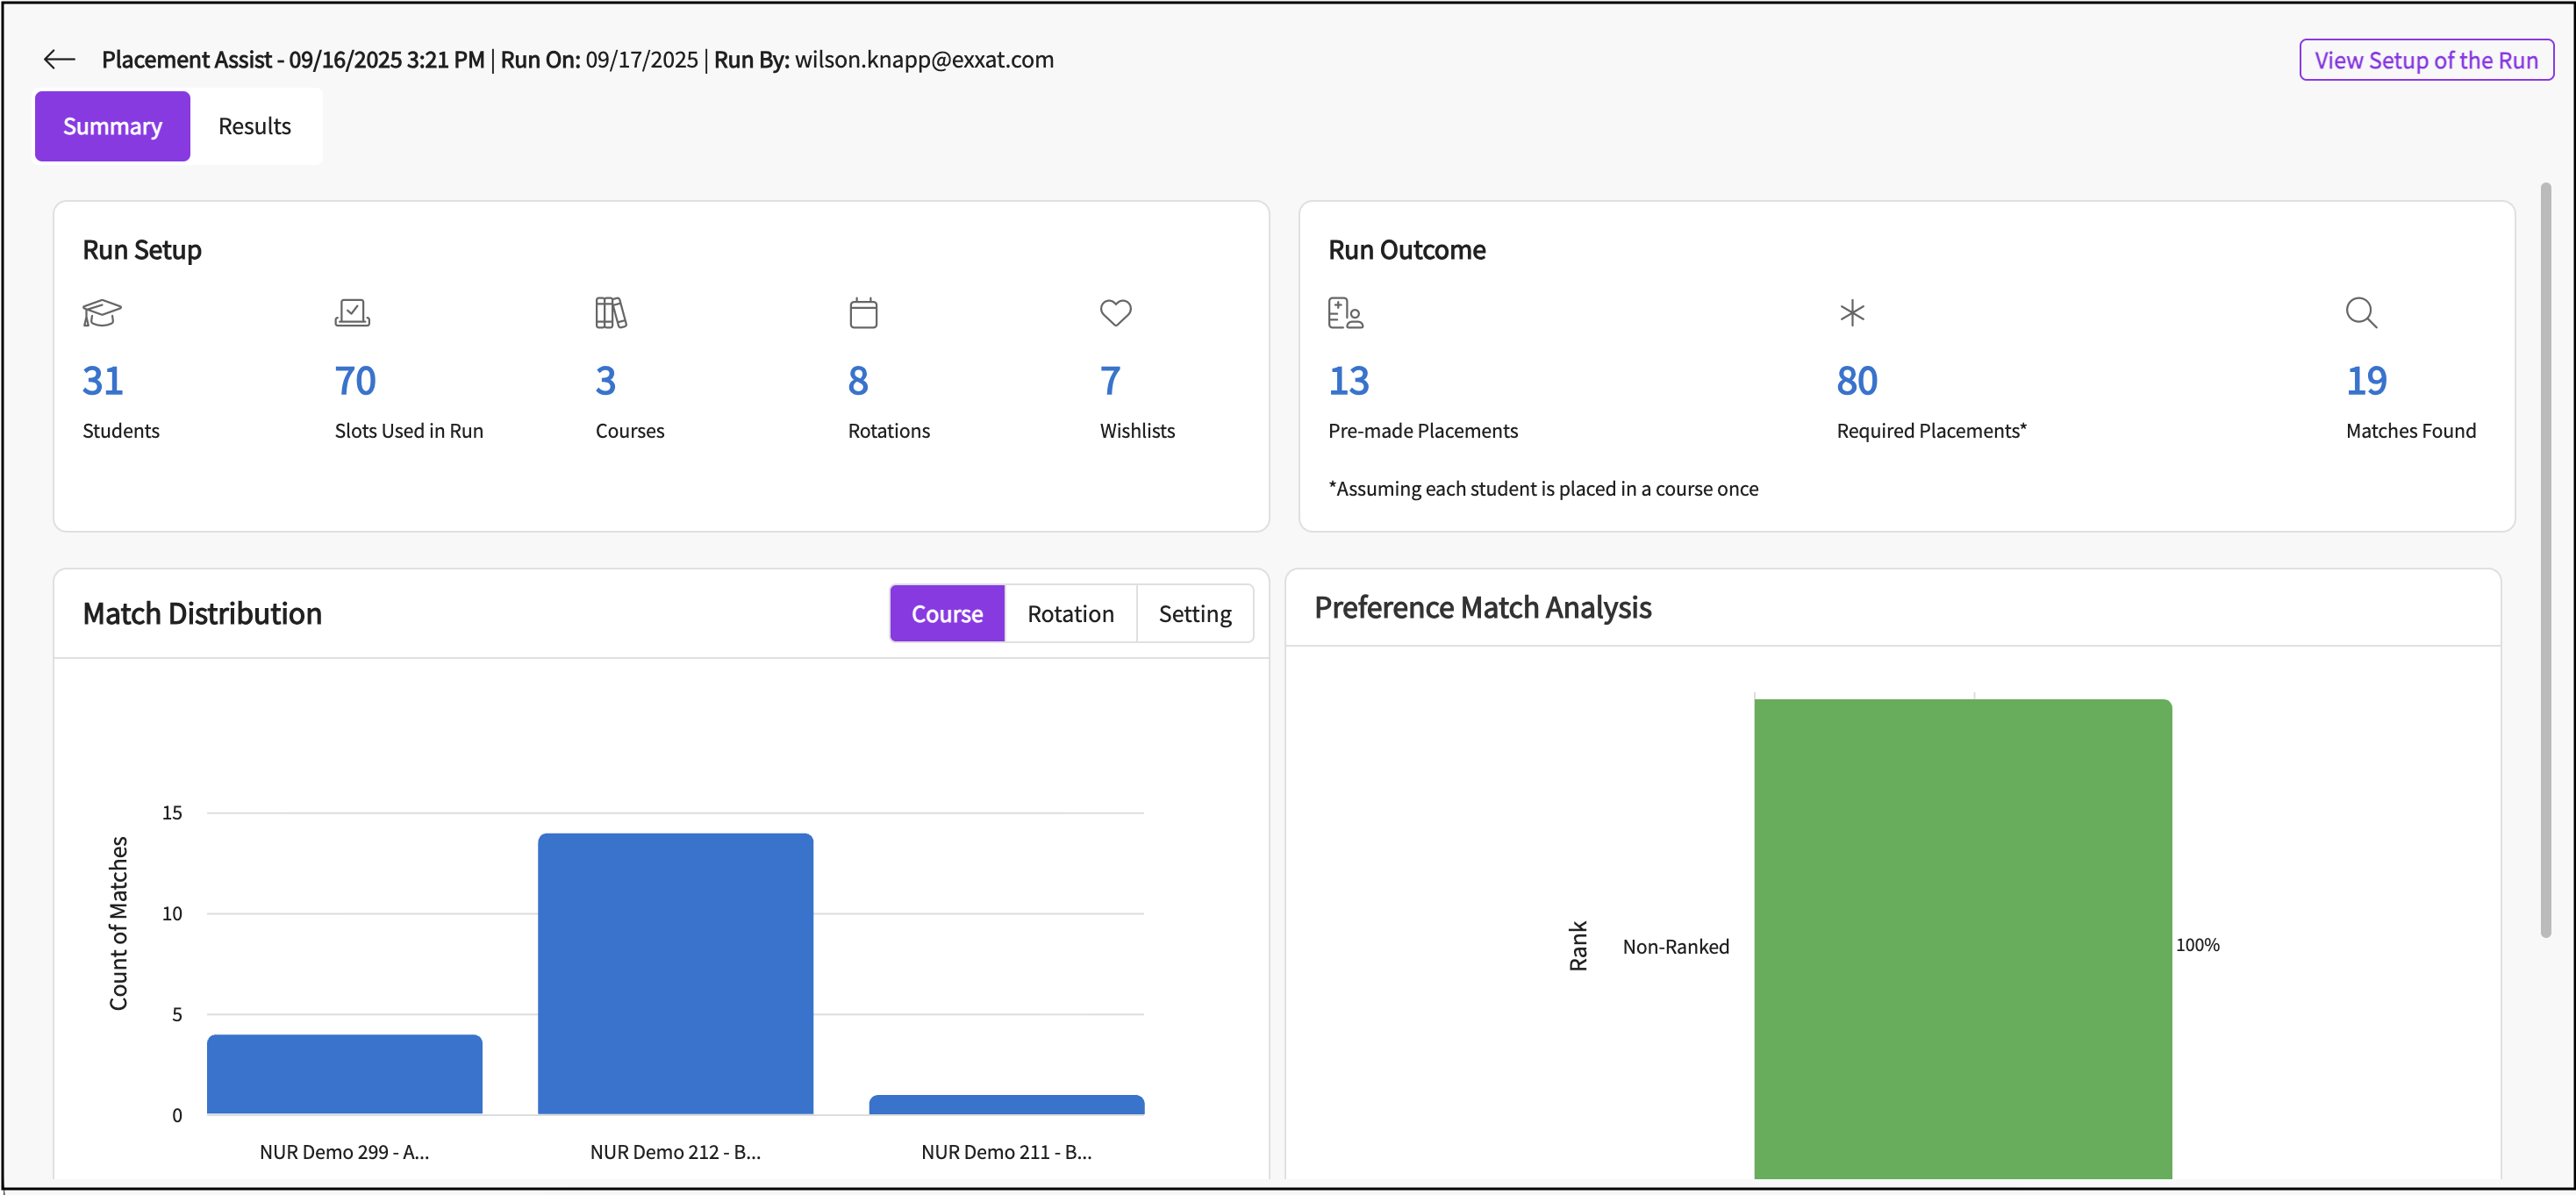Switch Match Distribution to Setting view
The image size is (2576, 1195).
coord(1194,614)
